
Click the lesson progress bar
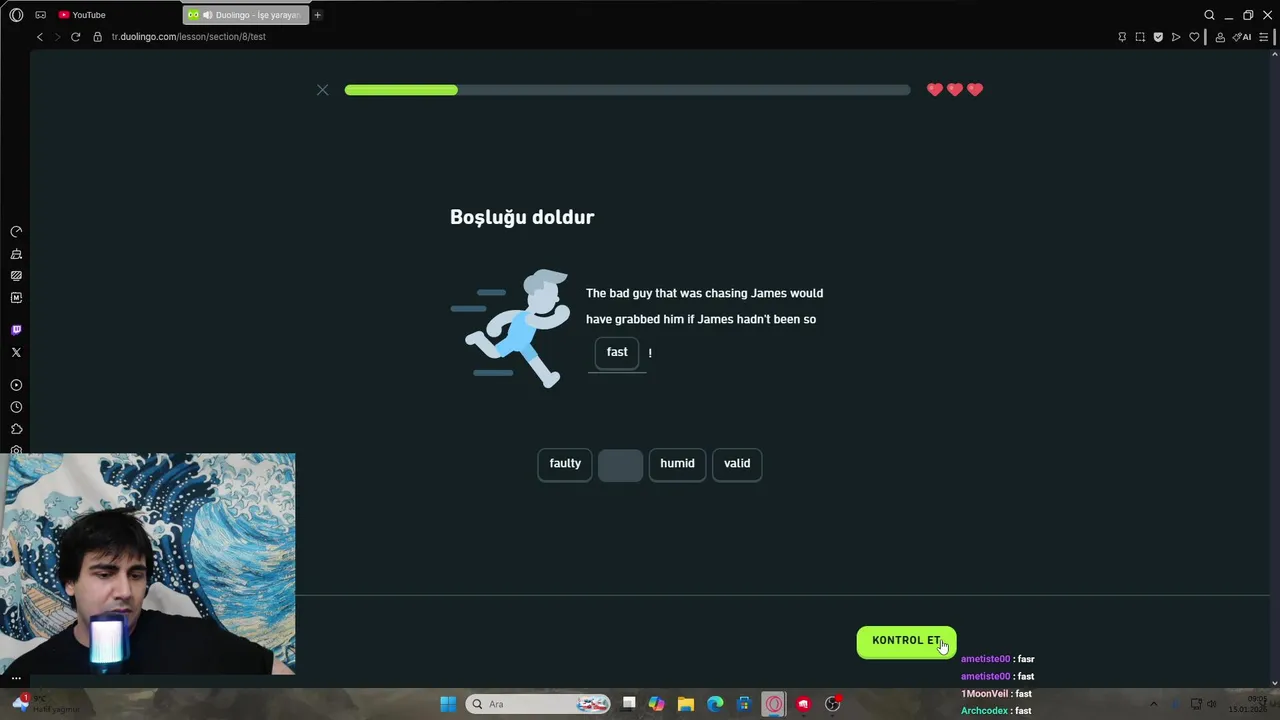tap(627, 90)
